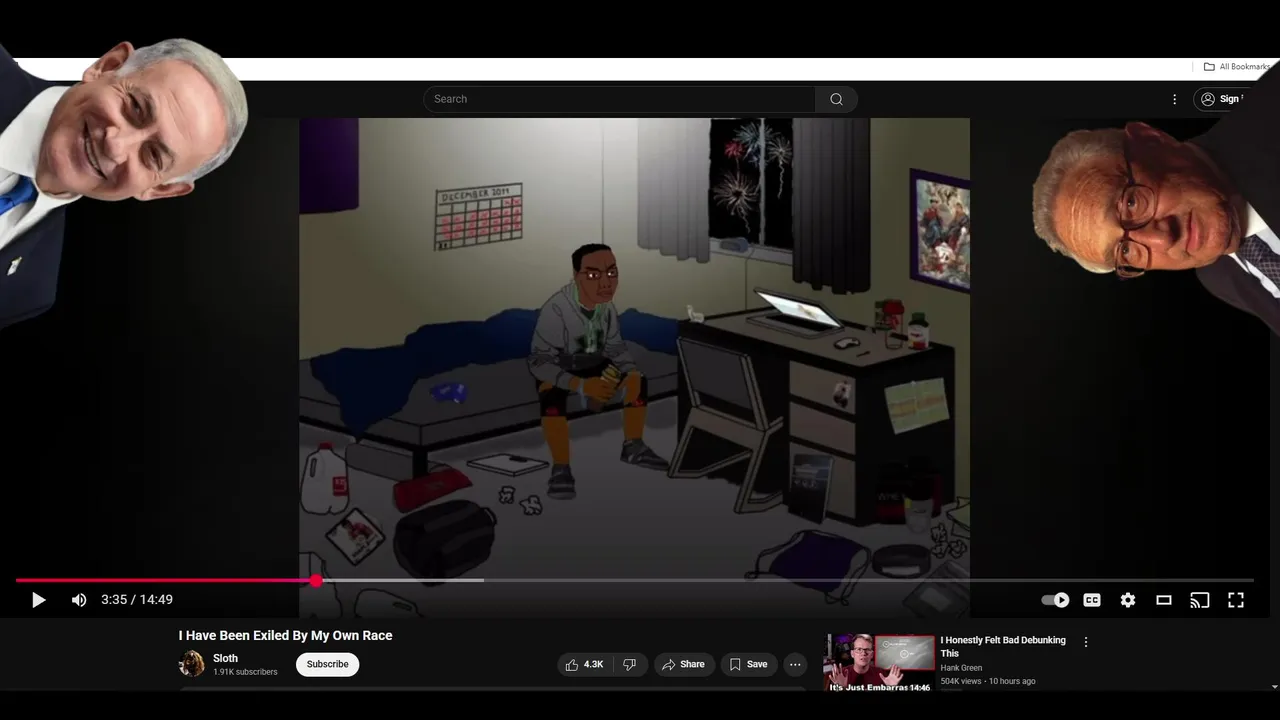Cast video to another device
Image resolution: width=1280 pixels, height=720 pixels.
click(x=1200, y=600)
